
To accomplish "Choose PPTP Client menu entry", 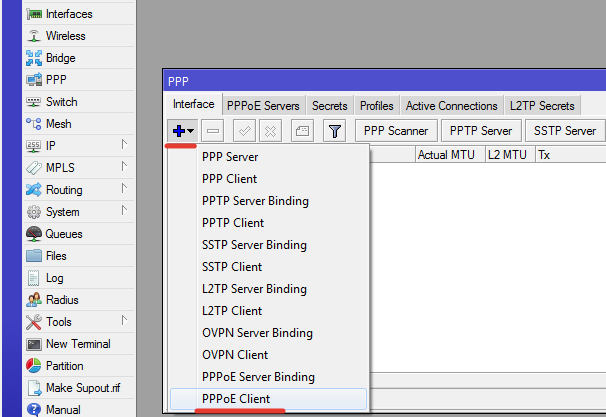I will coord(269,223).
